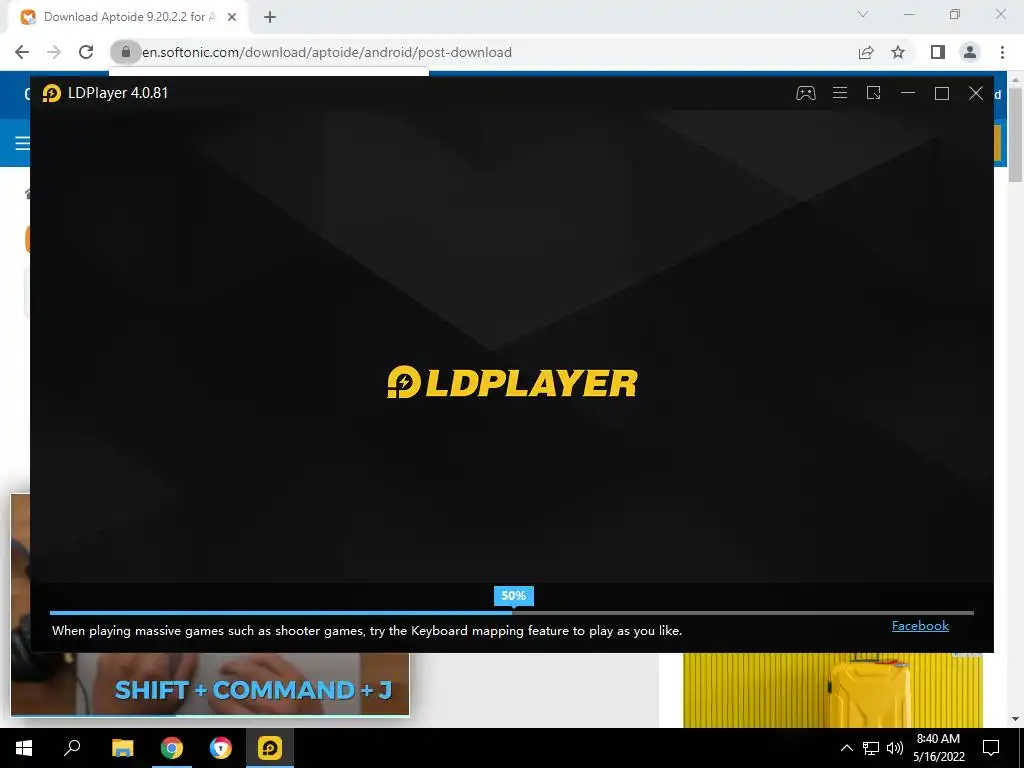This screenshot has width=1024, height=768.
Task: Open File Explorer from taskbar
Action: point(122,748)
